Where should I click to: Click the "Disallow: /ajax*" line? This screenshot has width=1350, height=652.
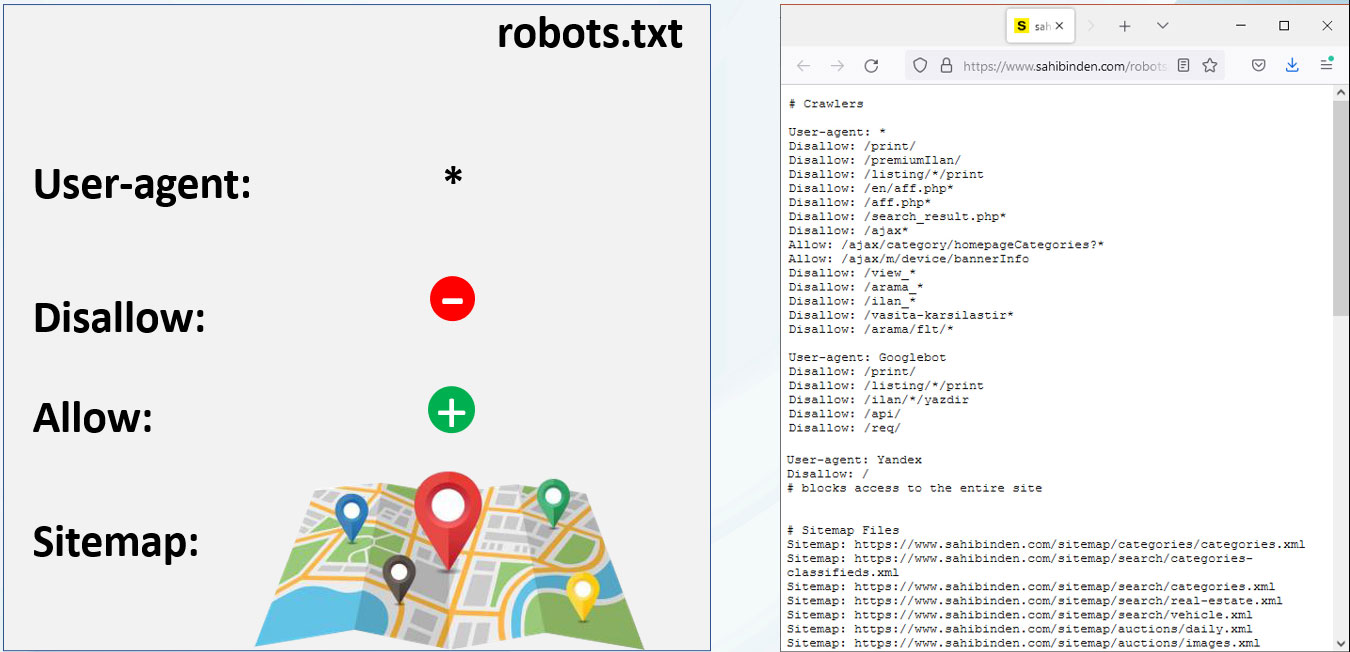pyautogui.click(x=848, y=230)
